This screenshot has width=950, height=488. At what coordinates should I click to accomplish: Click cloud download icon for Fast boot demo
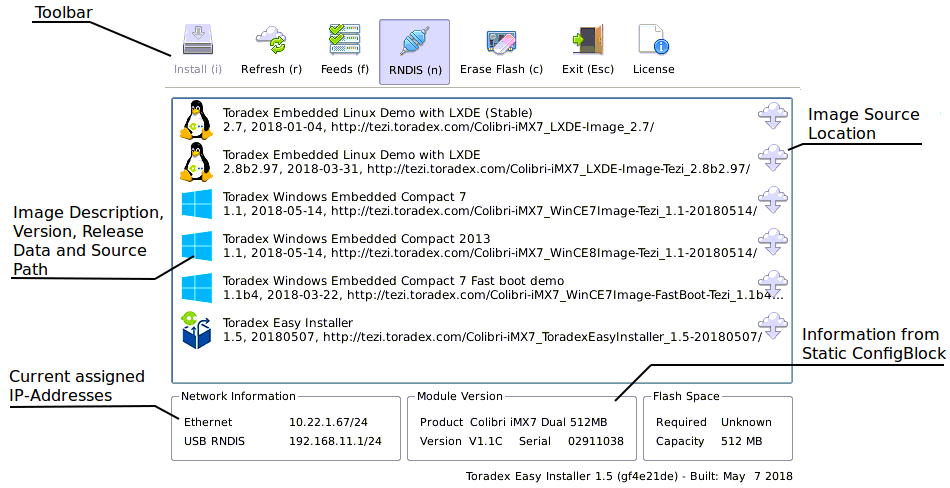pos(771,284)
